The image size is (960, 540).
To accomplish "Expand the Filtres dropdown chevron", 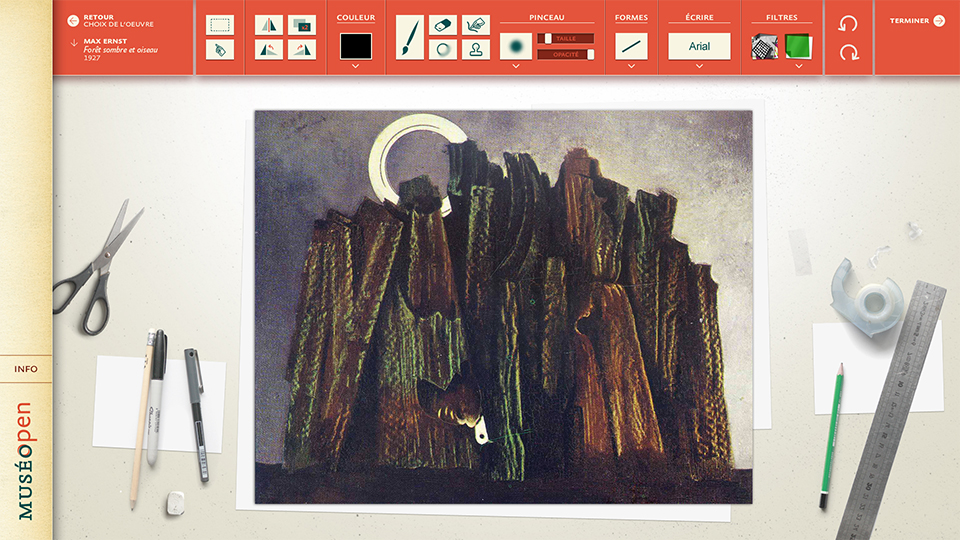I will click(798, 66).
